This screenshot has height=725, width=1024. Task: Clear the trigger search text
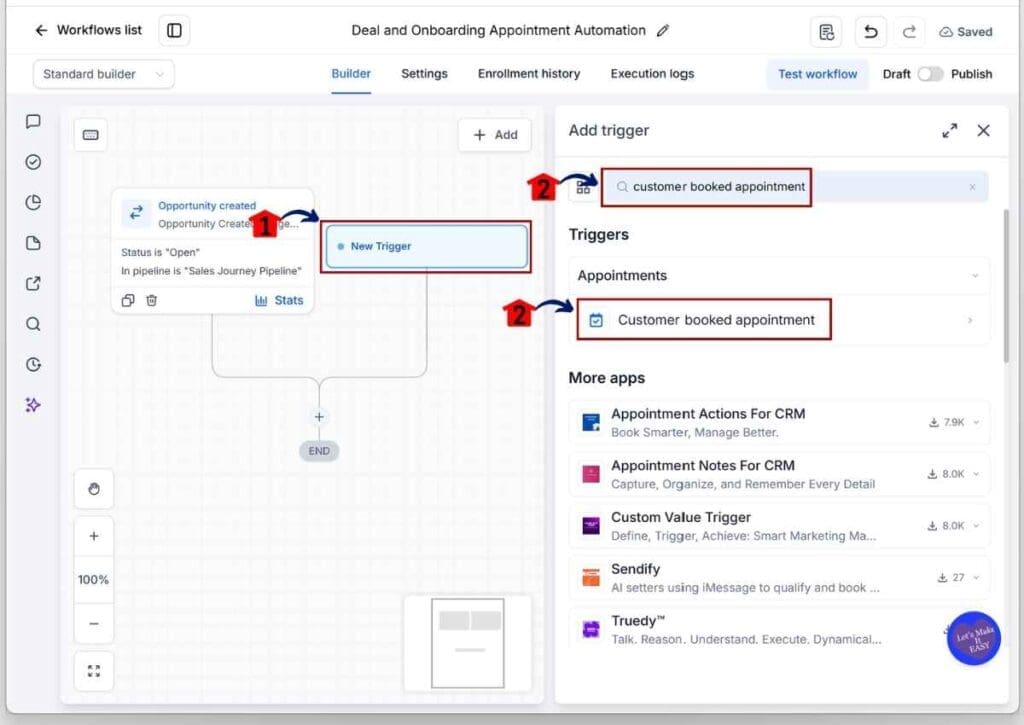pos(972,187)
